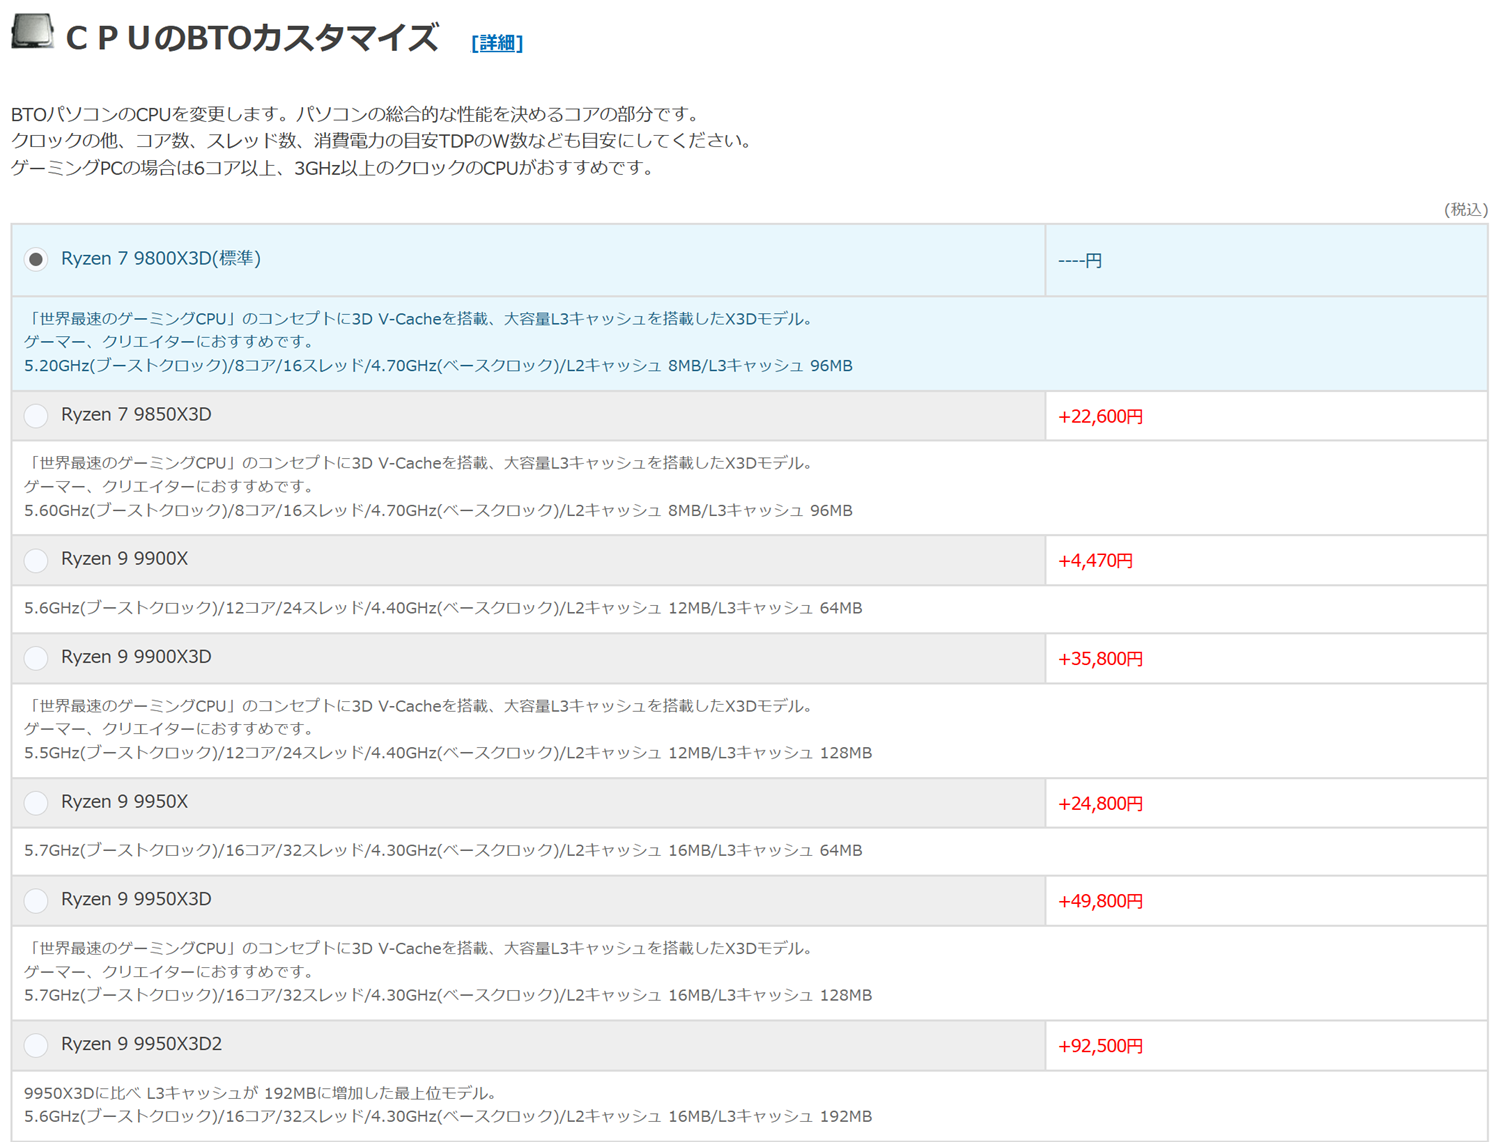
Task: Click the +49,800円 price
Action: 1101,901
